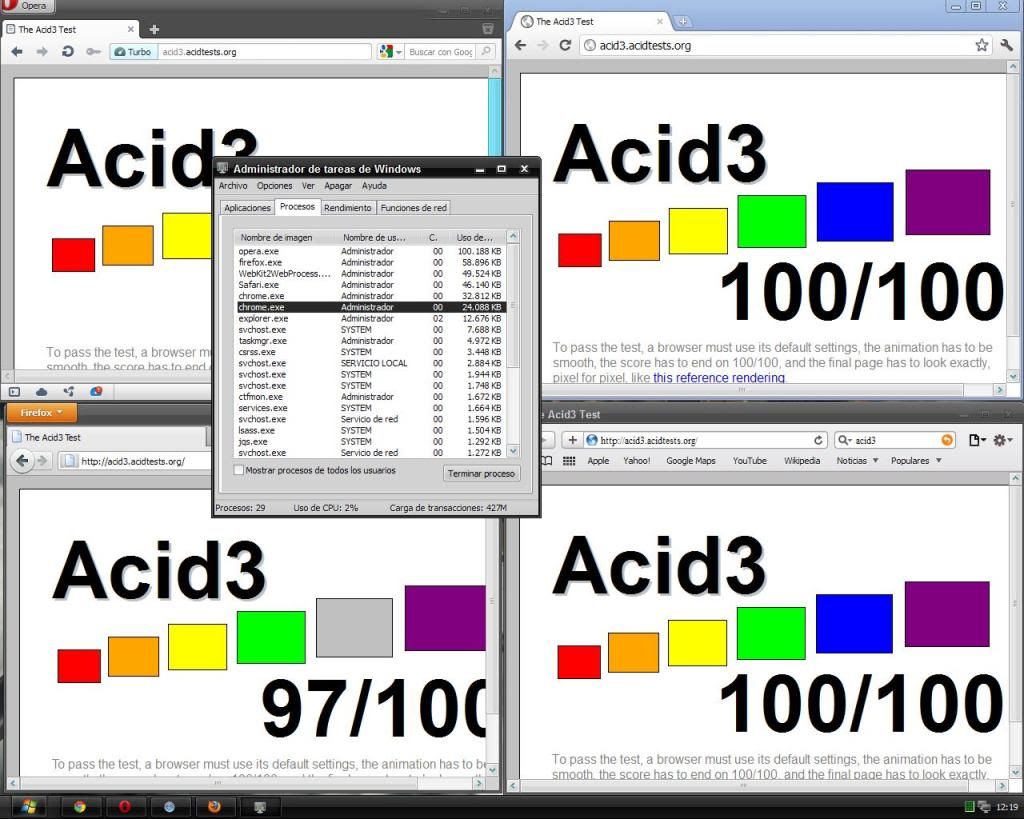Click the Terminar proceso button

[x=481, y=474]
